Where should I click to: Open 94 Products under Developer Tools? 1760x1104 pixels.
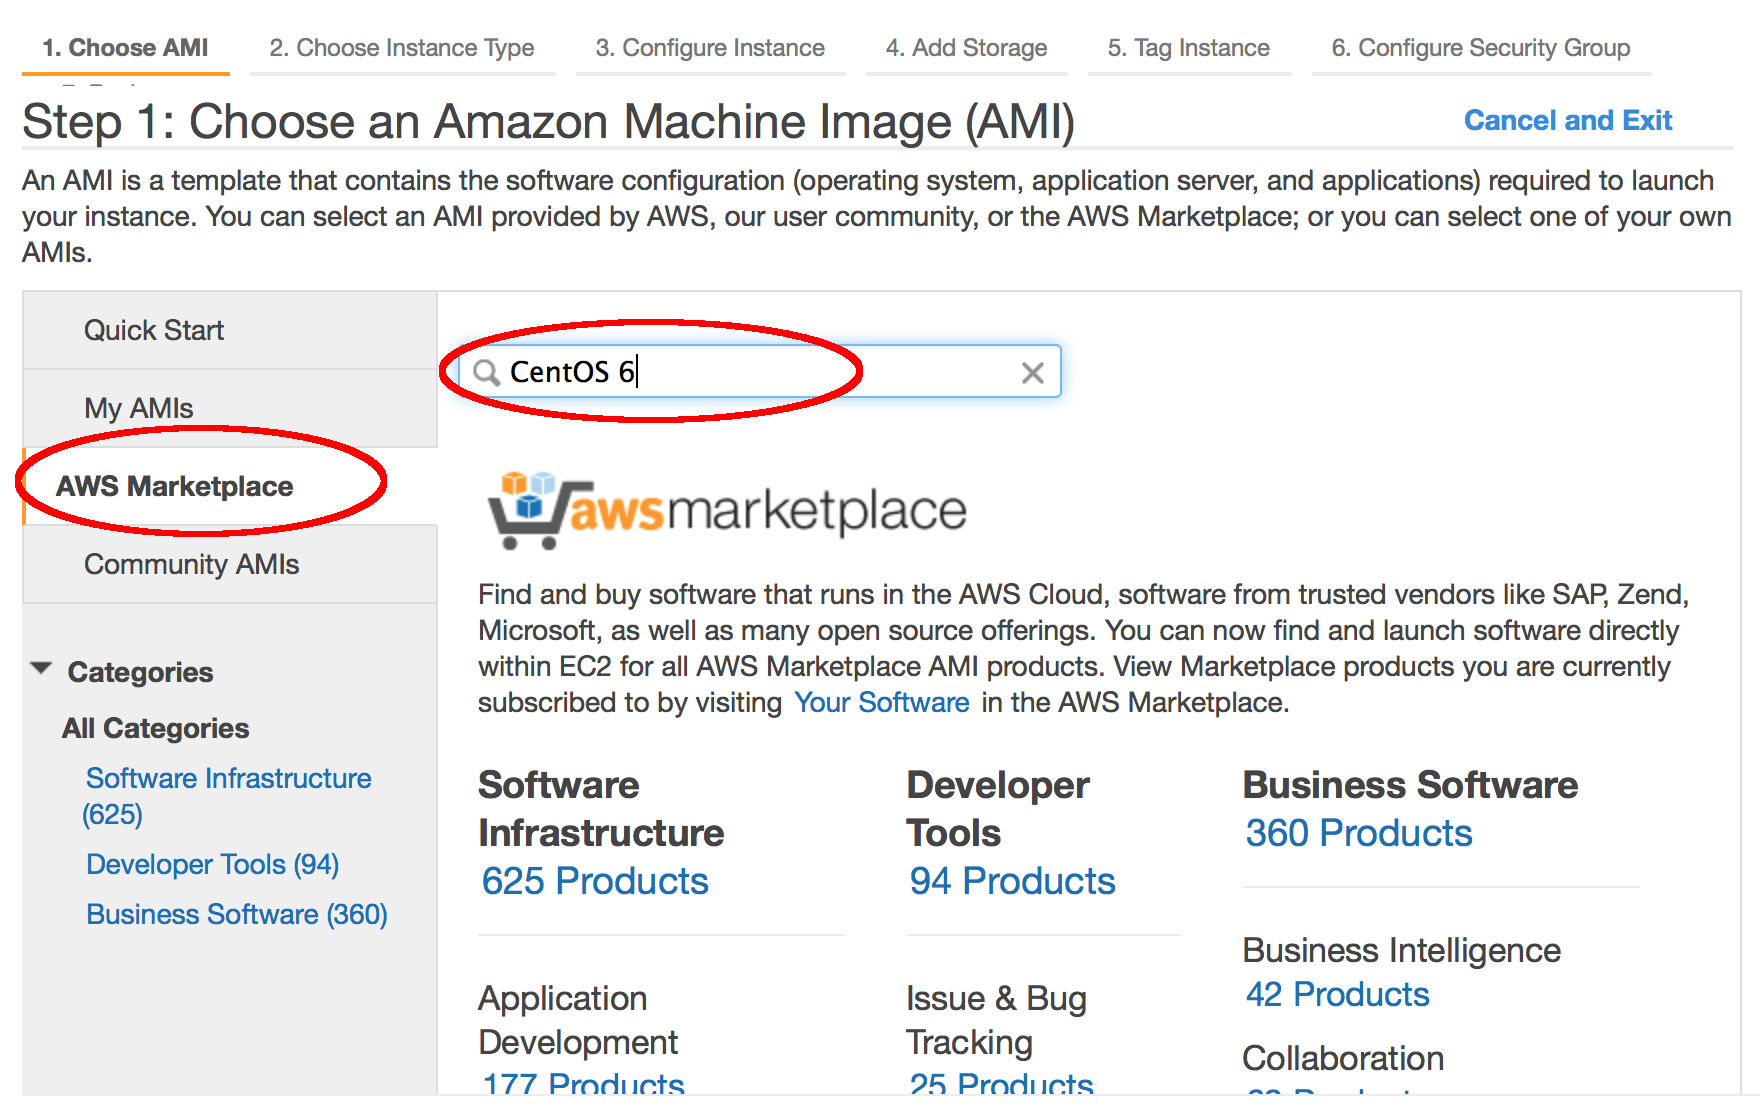coord(1012,881)
